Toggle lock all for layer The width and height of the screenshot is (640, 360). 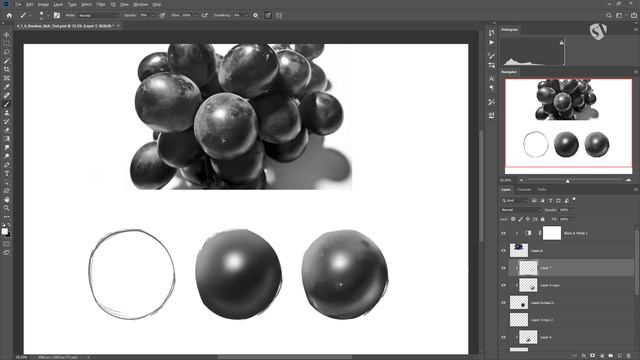pos(542,219)
